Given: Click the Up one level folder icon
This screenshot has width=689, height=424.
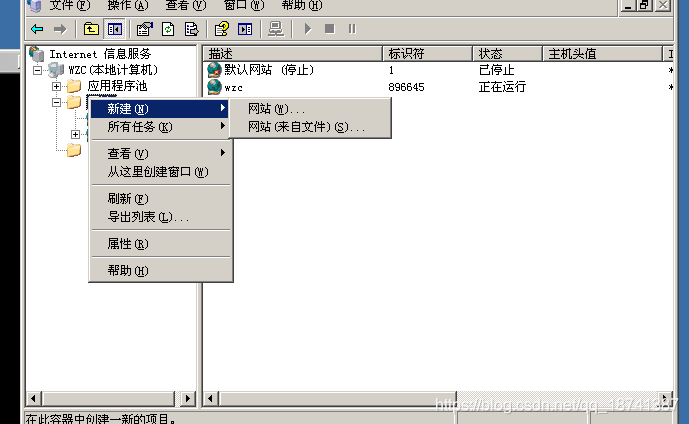Looking at the screenshot, I should pos(91,29).
